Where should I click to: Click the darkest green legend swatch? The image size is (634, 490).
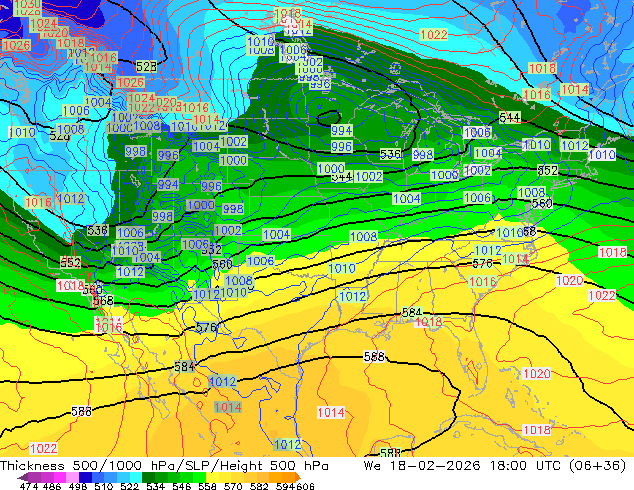pyautogui.click(x=148, y=477)
